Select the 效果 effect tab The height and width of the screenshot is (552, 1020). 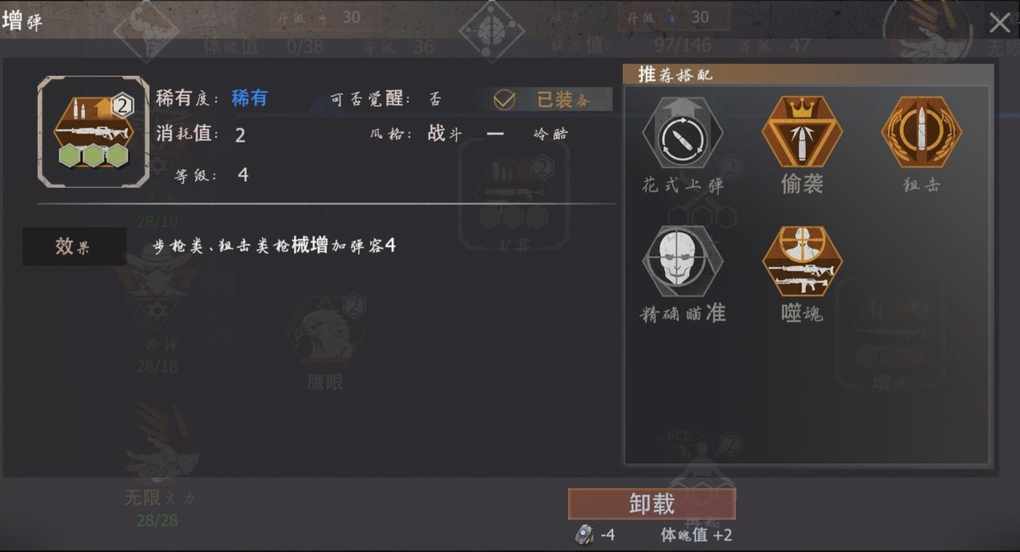(x=74, y=246)
